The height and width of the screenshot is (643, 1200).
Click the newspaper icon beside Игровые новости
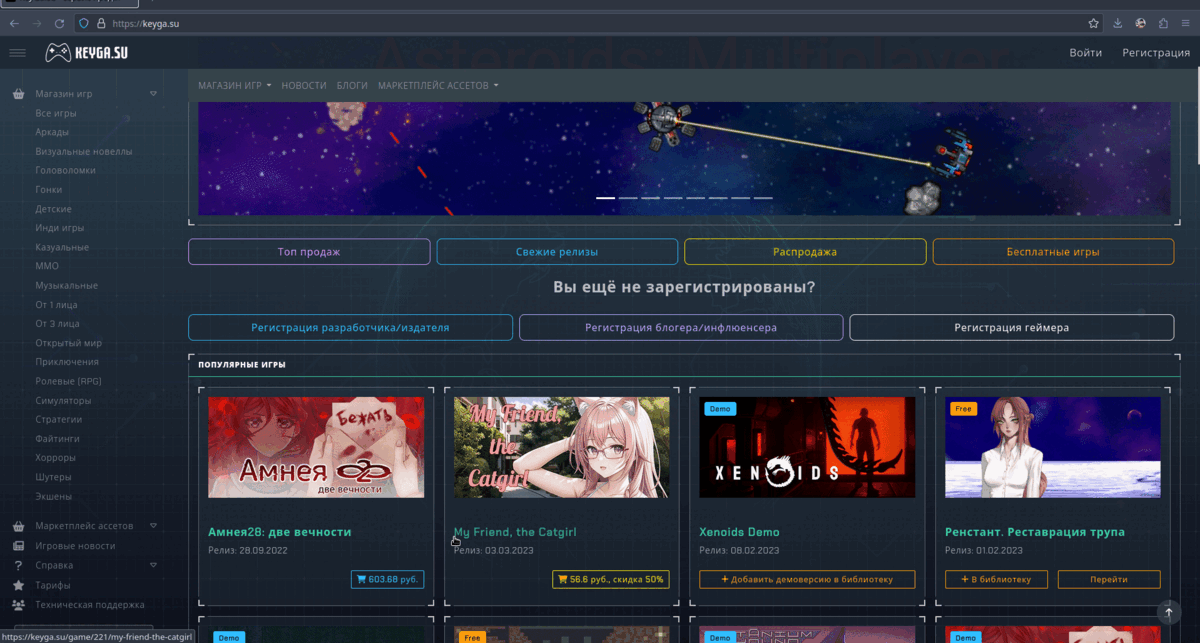[x=18, y=546]
